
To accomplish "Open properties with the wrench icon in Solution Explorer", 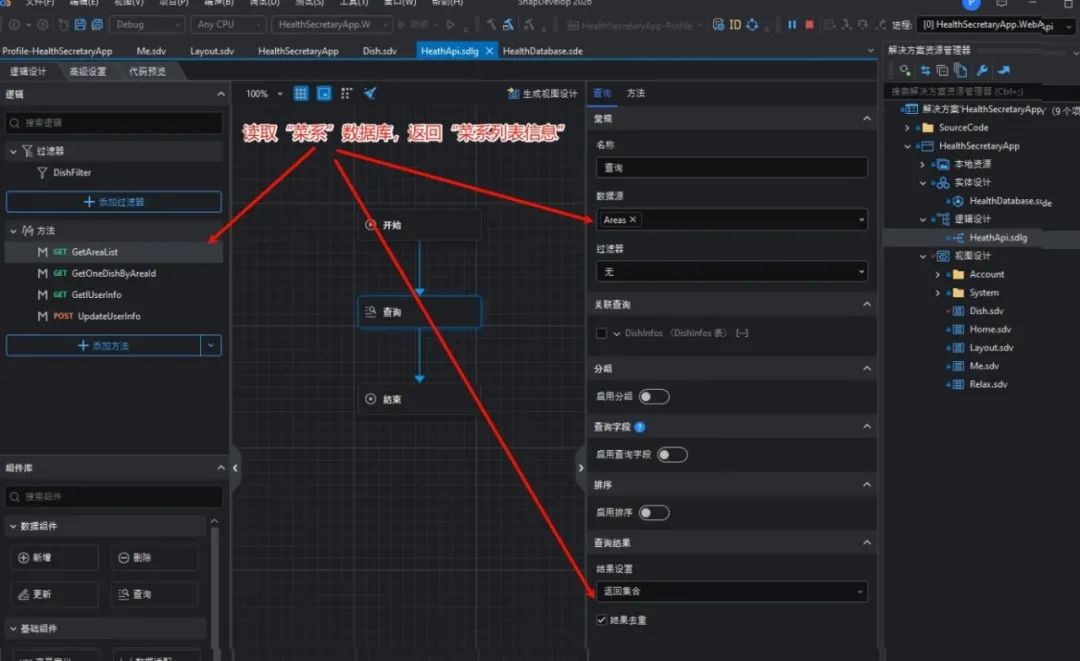I will point(982,70).
